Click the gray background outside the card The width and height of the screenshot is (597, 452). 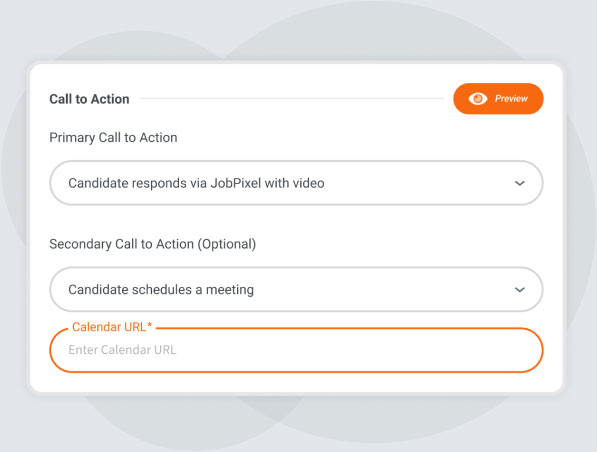297,30
